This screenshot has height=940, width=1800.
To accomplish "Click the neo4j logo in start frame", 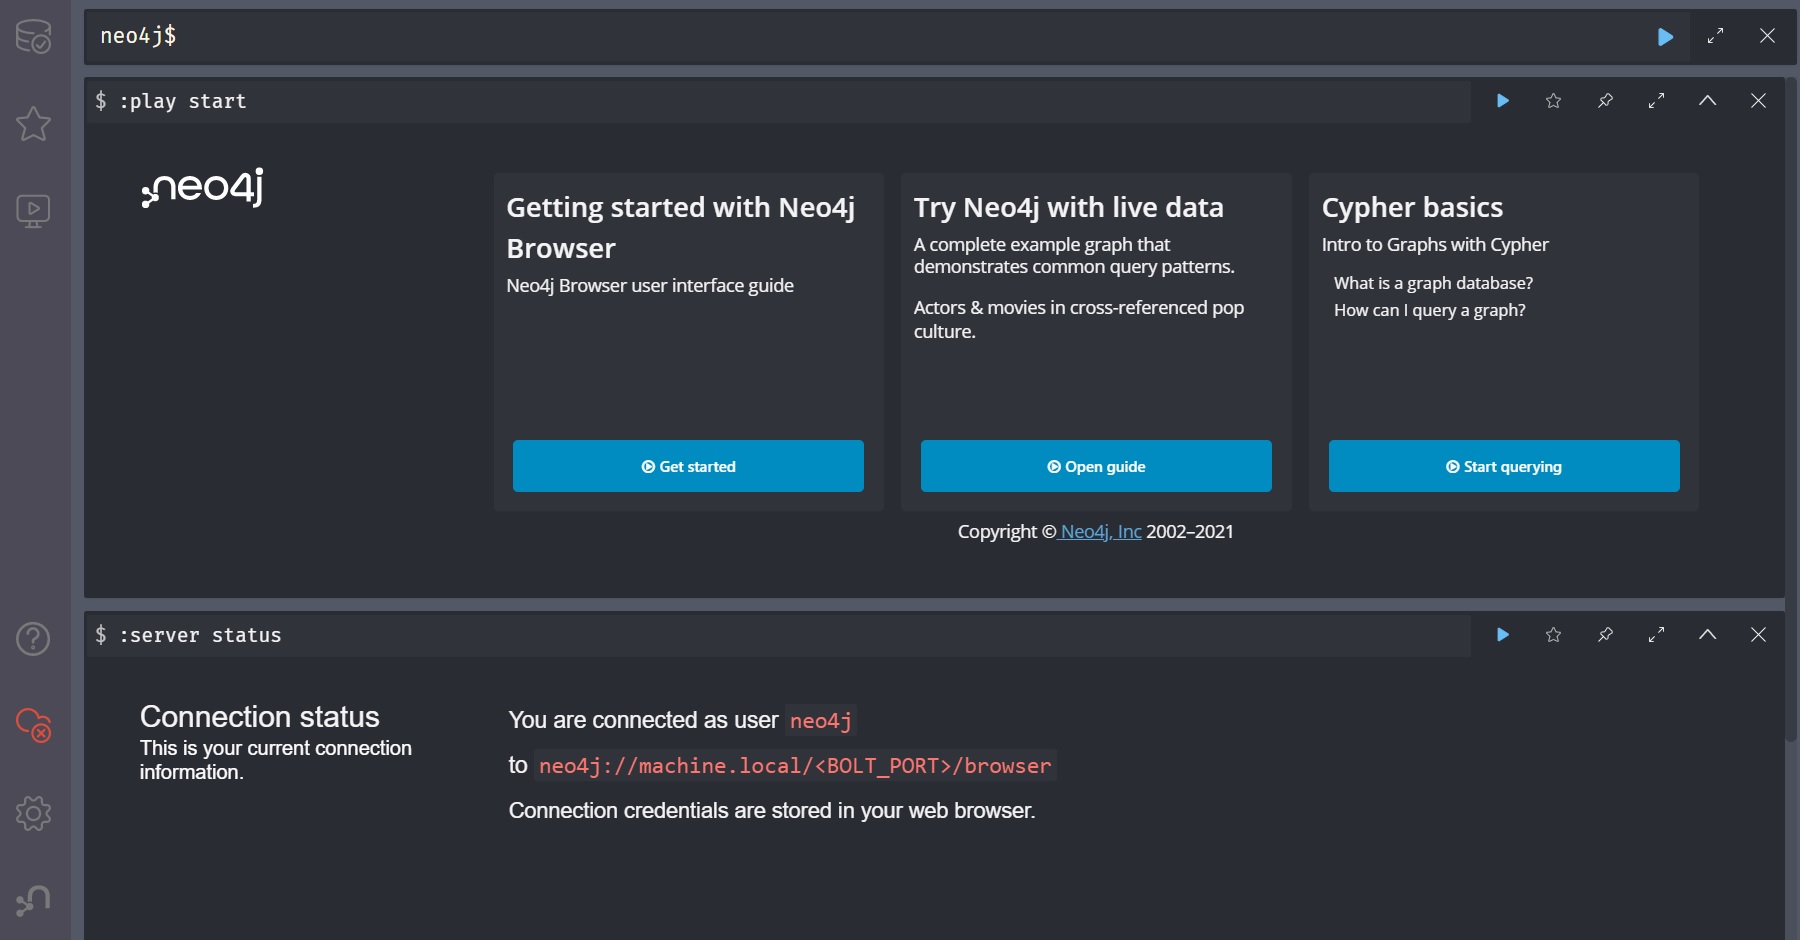I will tap(203, 187).
